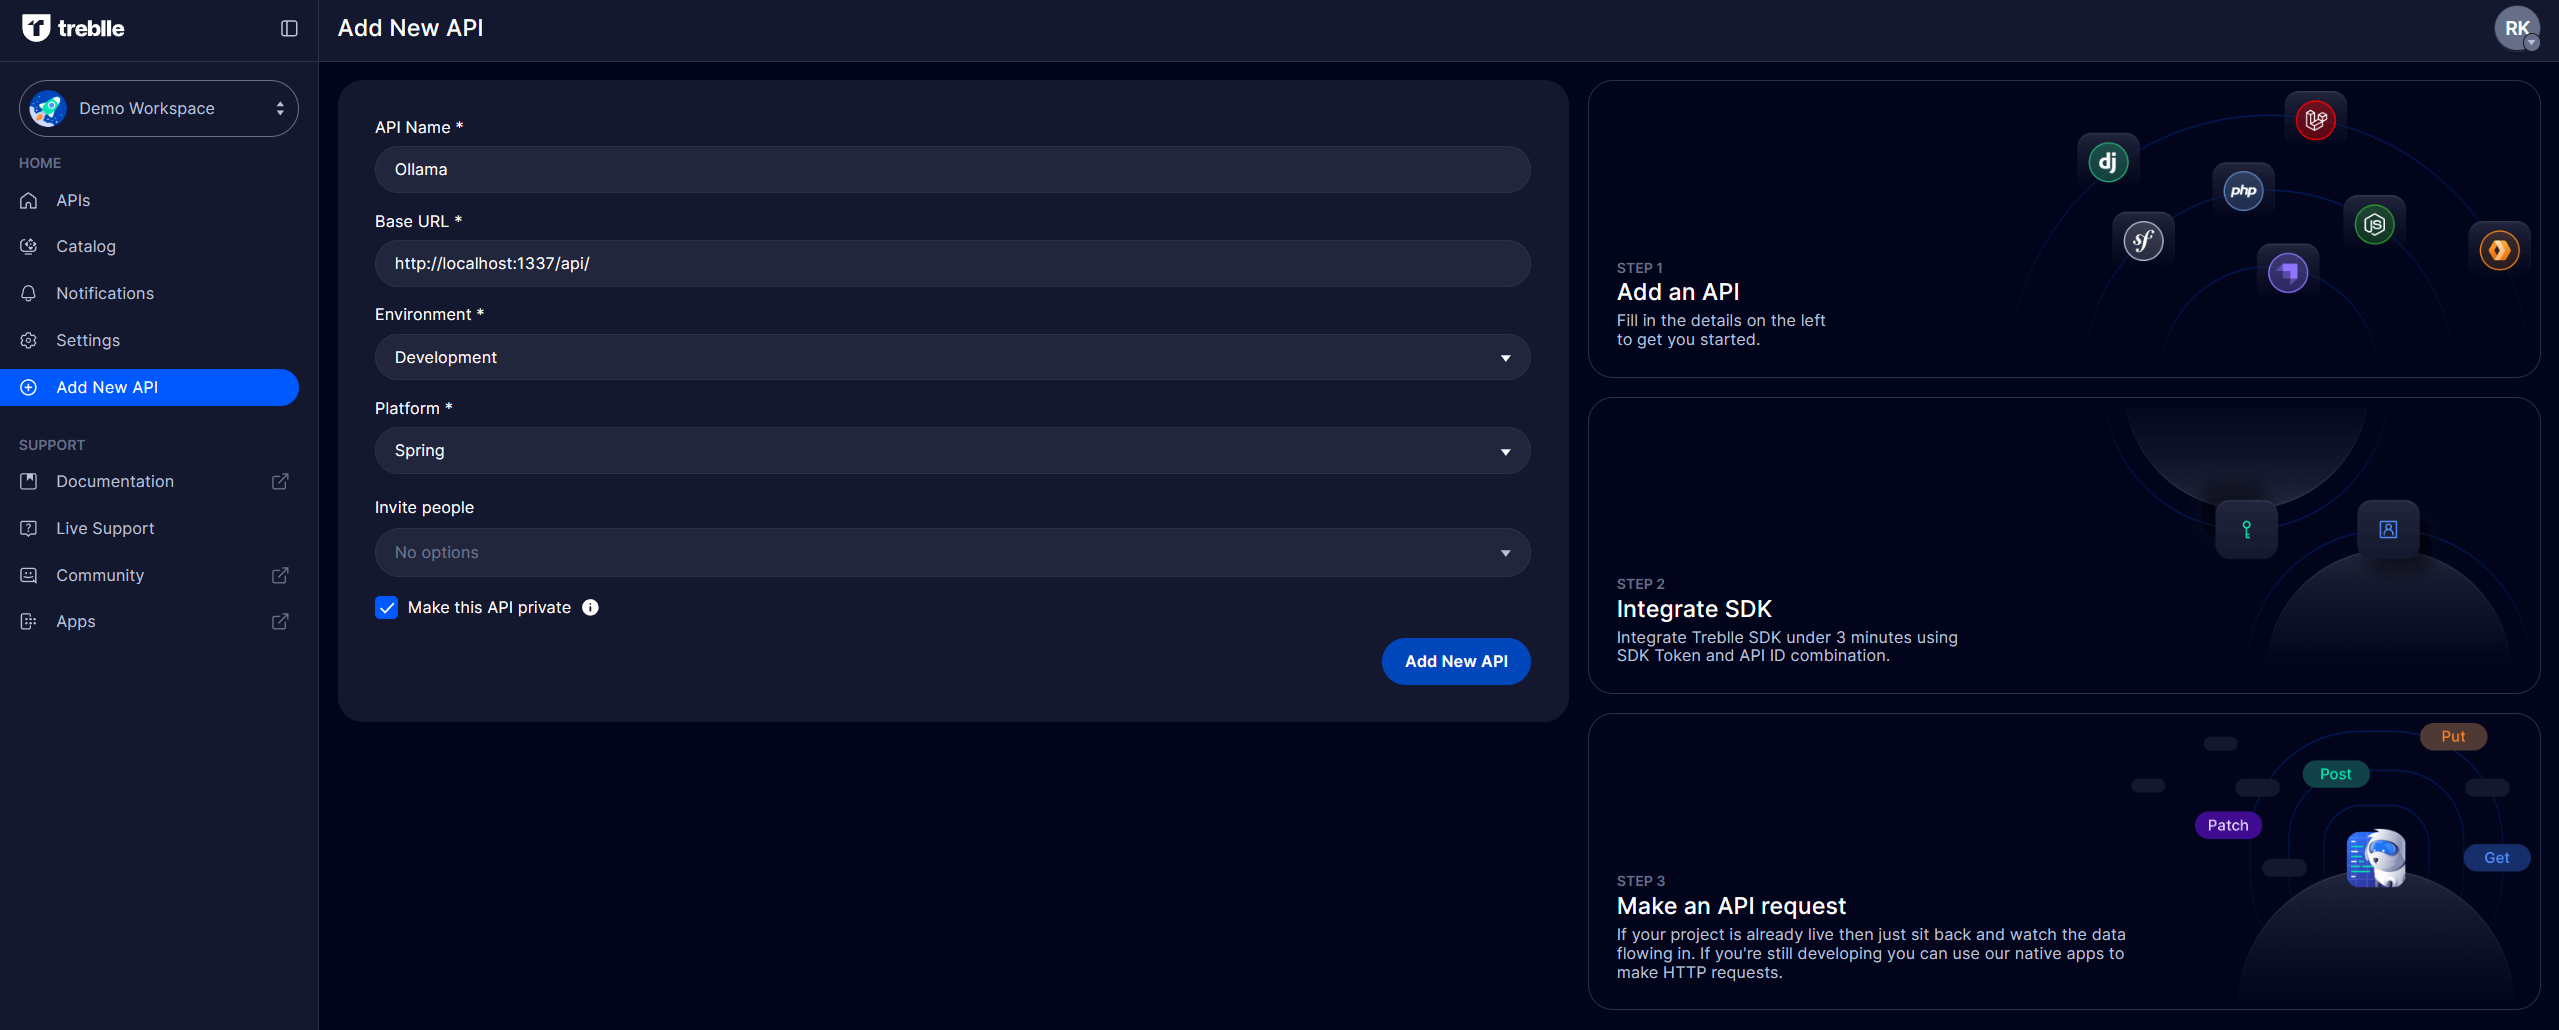Click the Post method badge

(2335, 775)
